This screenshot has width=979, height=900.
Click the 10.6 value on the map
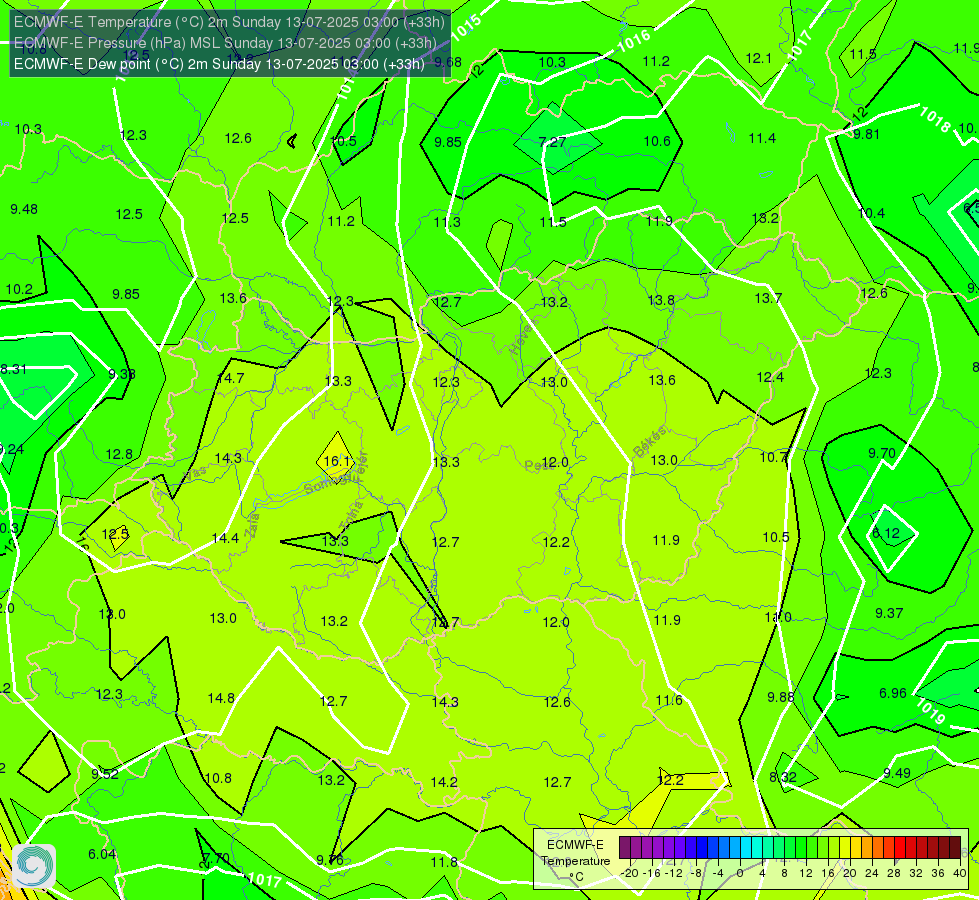(657, 141)
